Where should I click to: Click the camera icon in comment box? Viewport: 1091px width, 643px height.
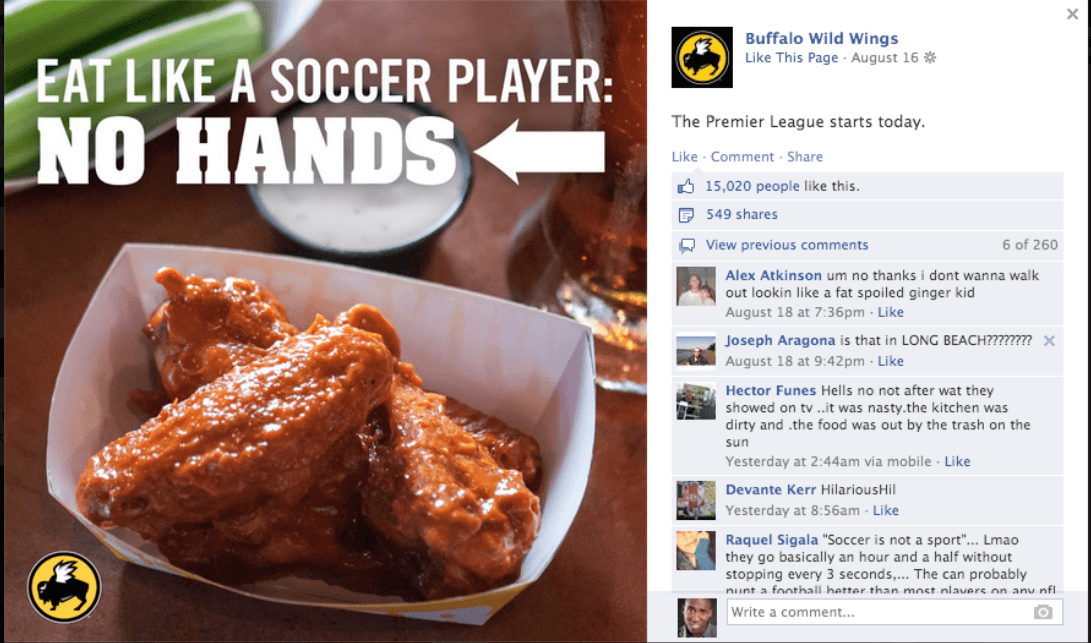[1042, 612]
